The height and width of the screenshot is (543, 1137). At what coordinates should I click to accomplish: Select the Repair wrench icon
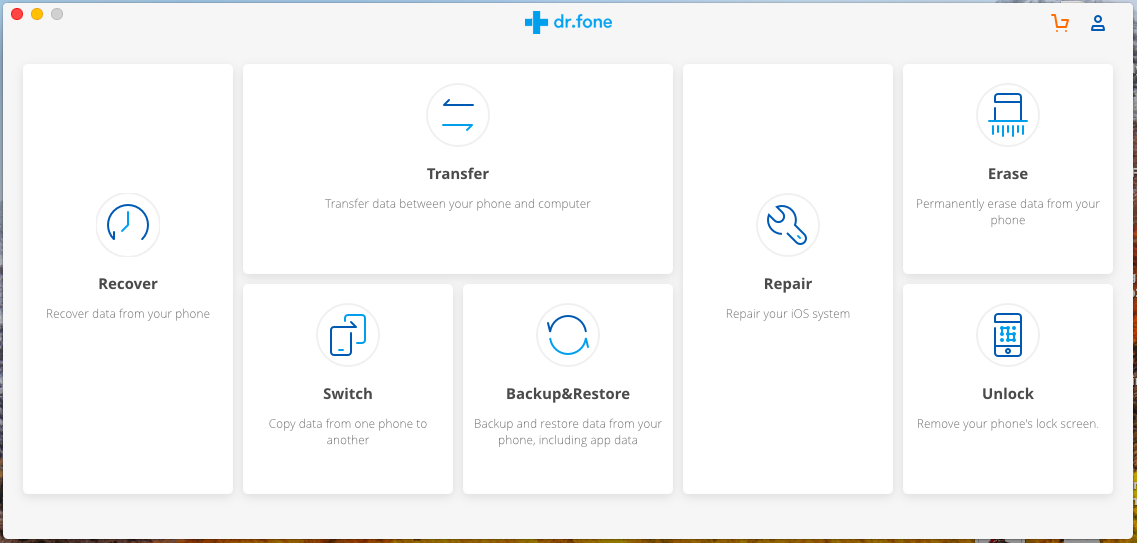pos(787,225)
